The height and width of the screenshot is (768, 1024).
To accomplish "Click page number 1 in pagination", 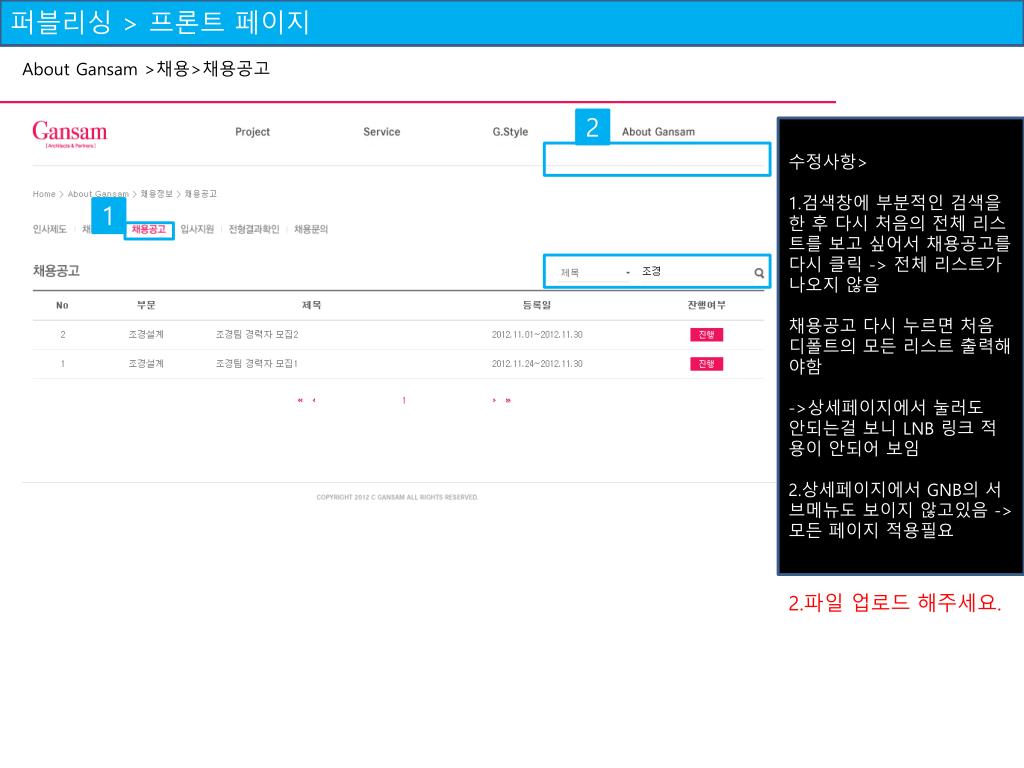I will click(404, 400).
